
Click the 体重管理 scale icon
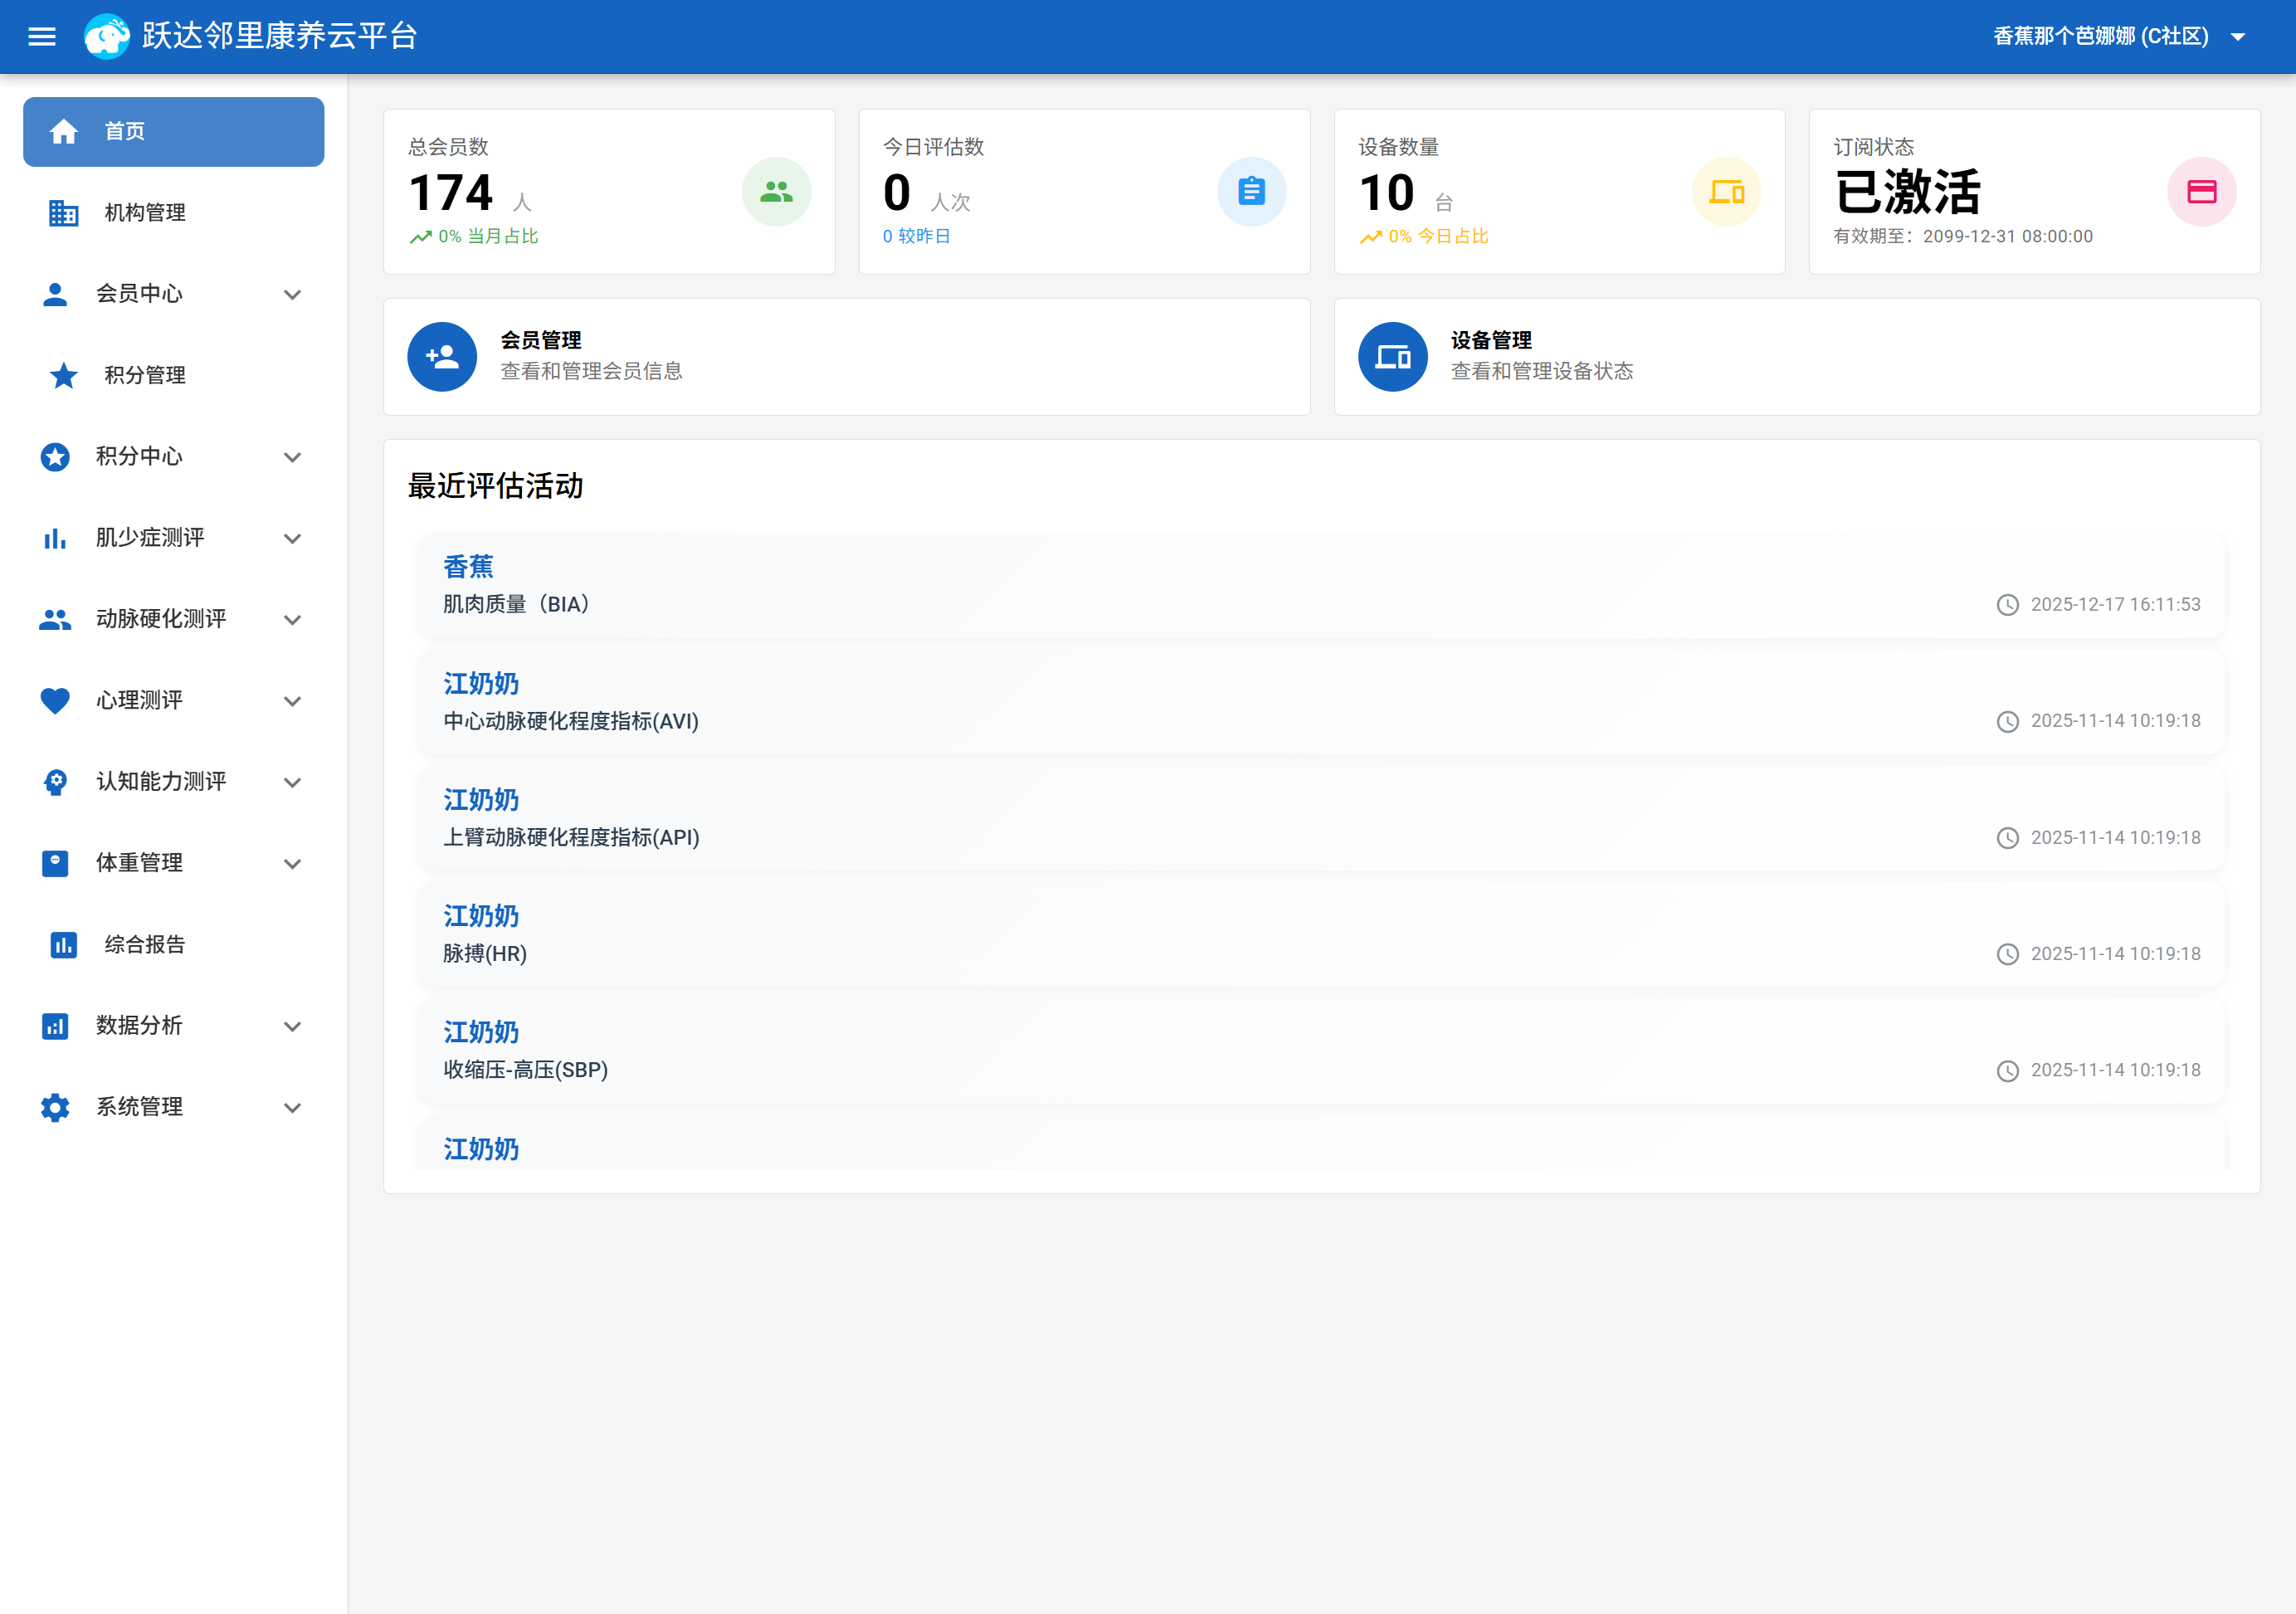pyautogui.click(x=55, y=864)
